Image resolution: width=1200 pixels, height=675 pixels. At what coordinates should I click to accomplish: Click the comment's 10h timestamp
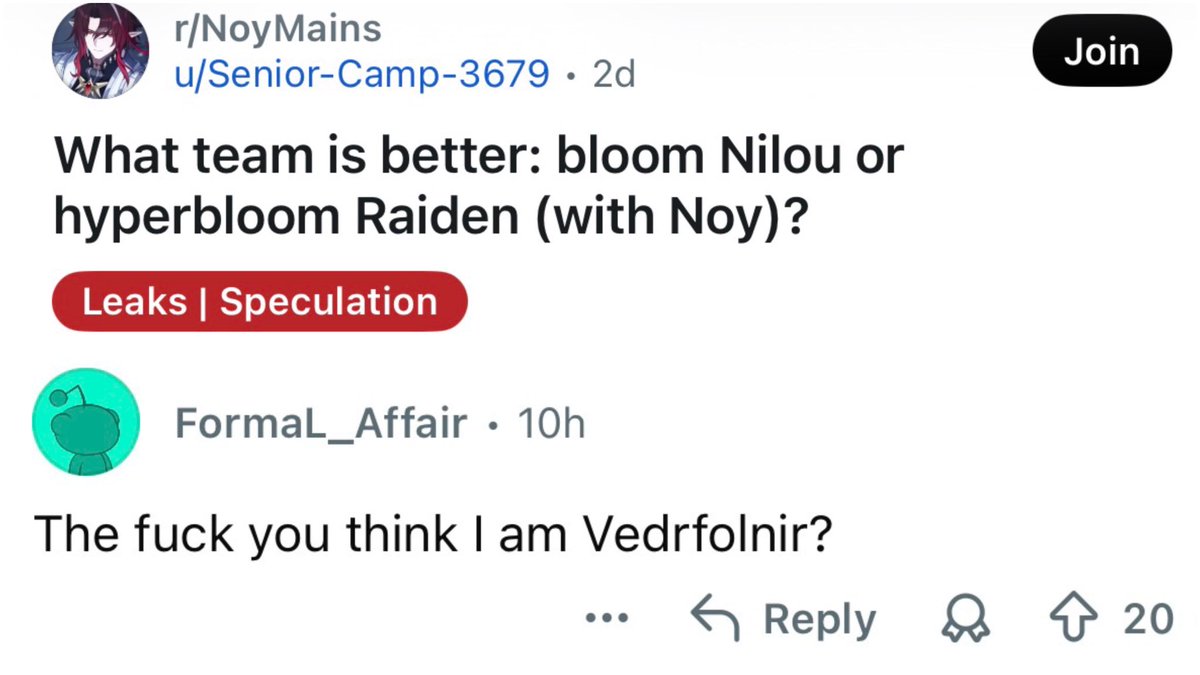click(548, 424)
